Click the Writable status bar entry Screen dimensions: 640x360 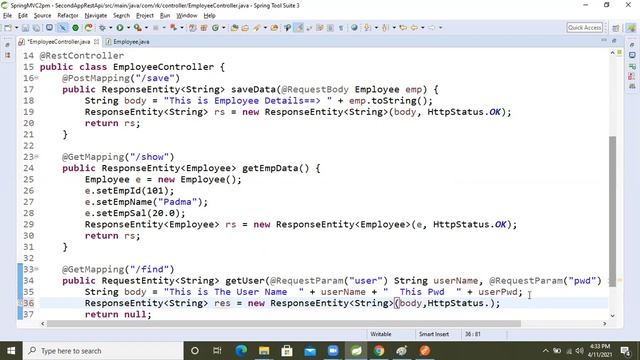pos(381,334)
